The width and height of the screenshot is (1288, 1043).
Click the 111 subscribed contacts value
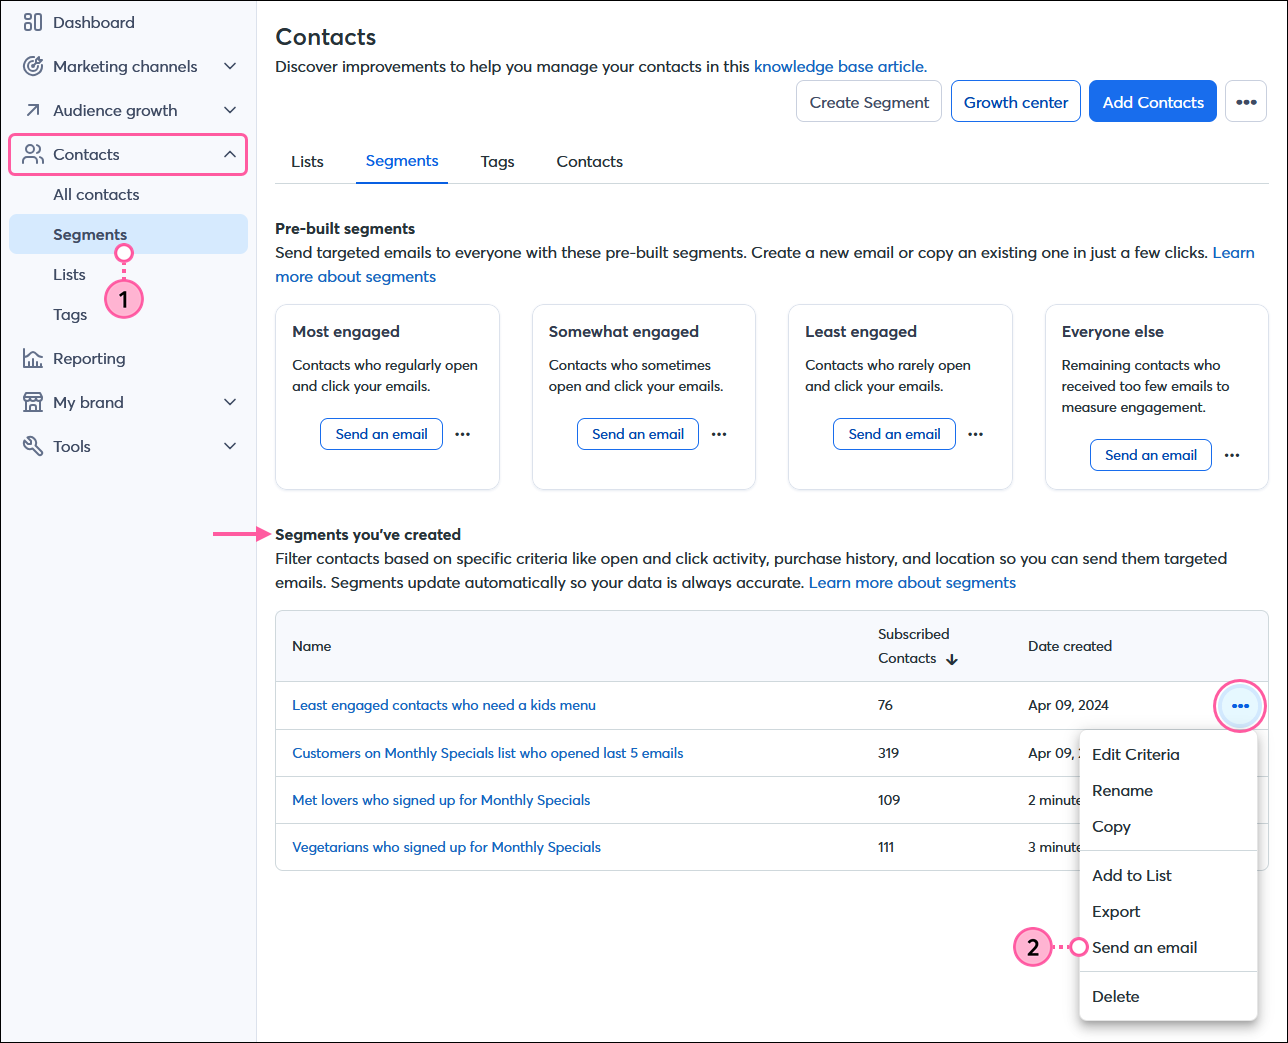[886, 847]
